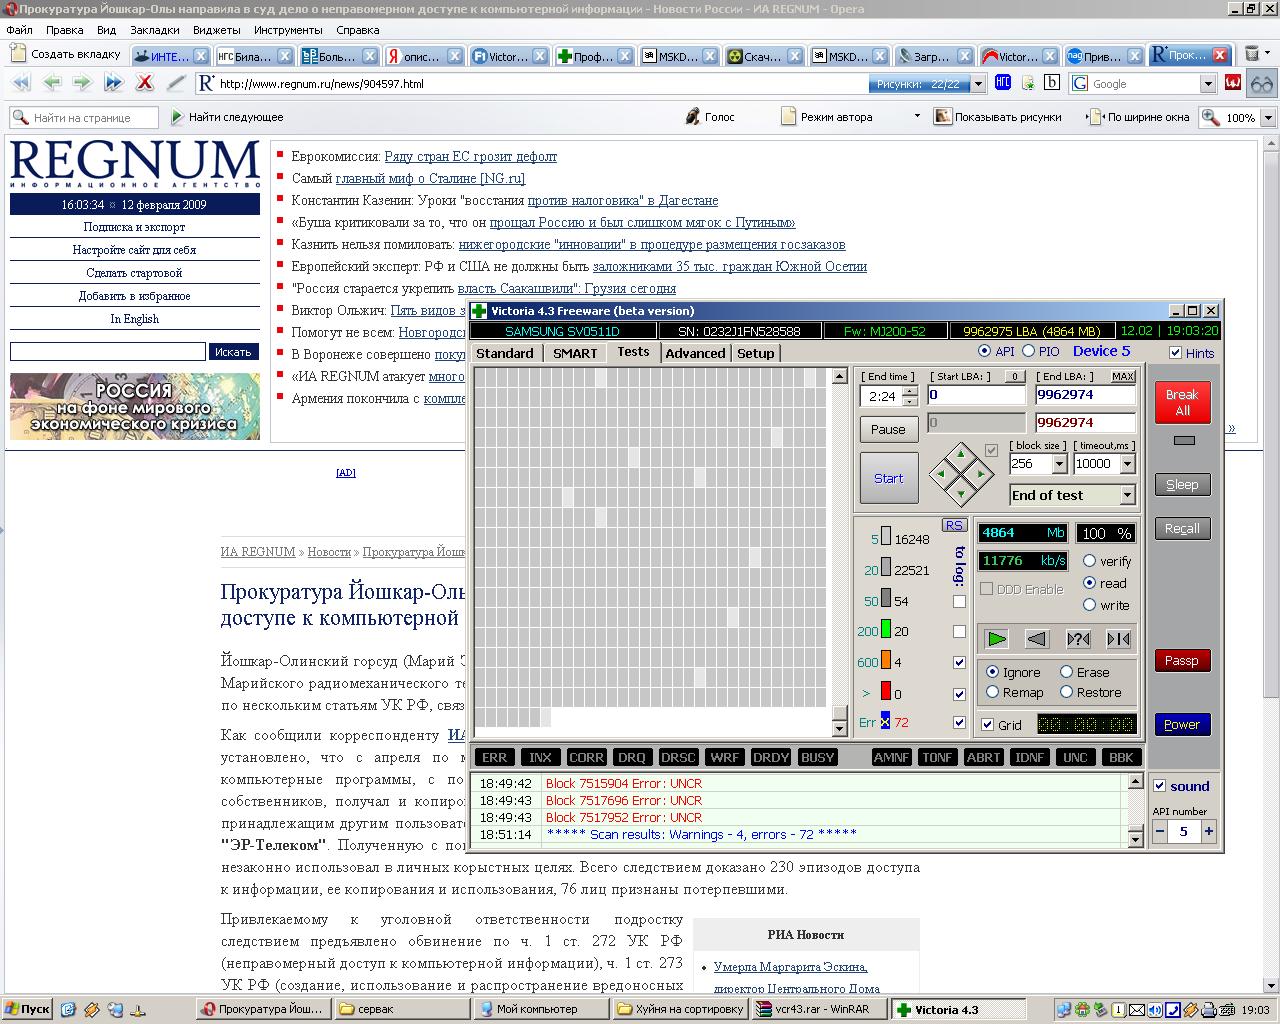
Task: Open the Закладки menu in Opera
Action: coord(155,30)
